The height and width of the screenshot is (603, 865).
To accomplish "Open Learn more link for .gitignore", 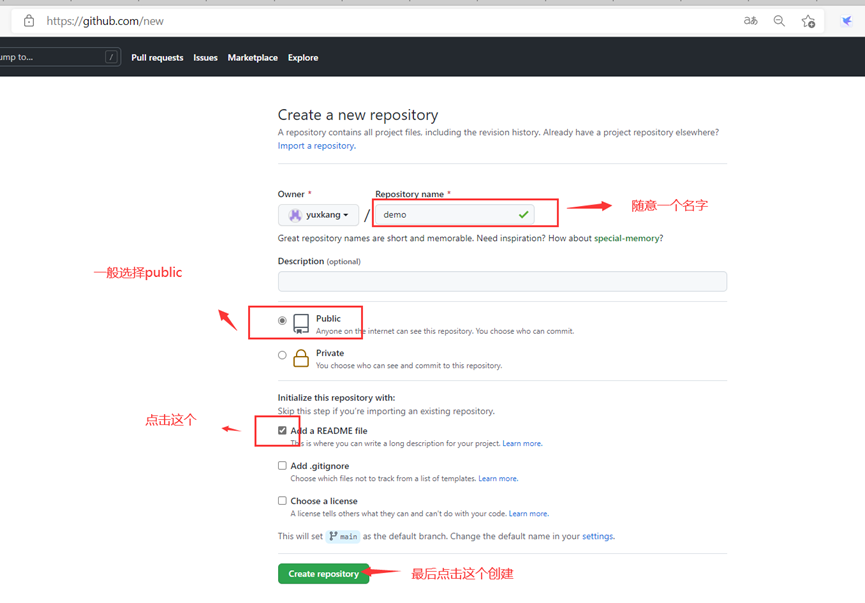I will [x=498, y=479].
